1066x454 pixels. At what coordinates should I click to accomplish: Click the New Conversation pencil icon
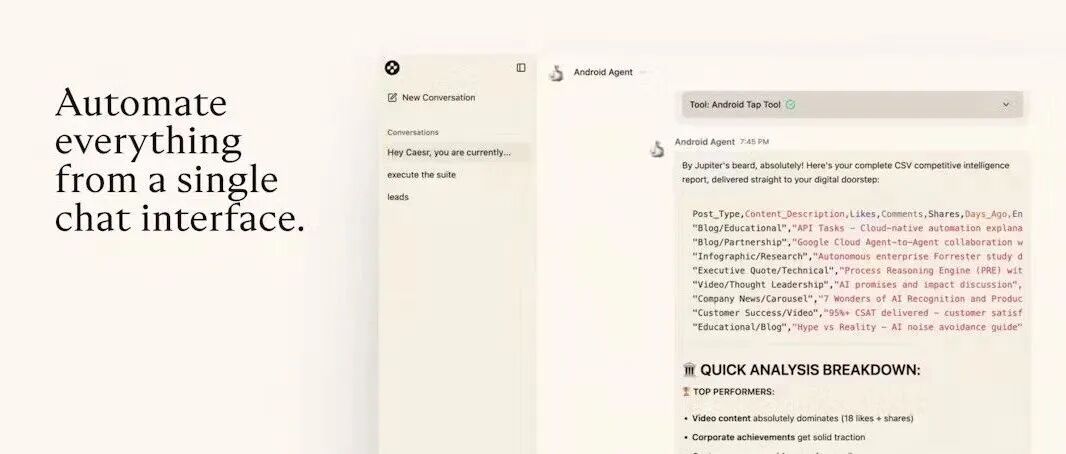tap(392, 97)
